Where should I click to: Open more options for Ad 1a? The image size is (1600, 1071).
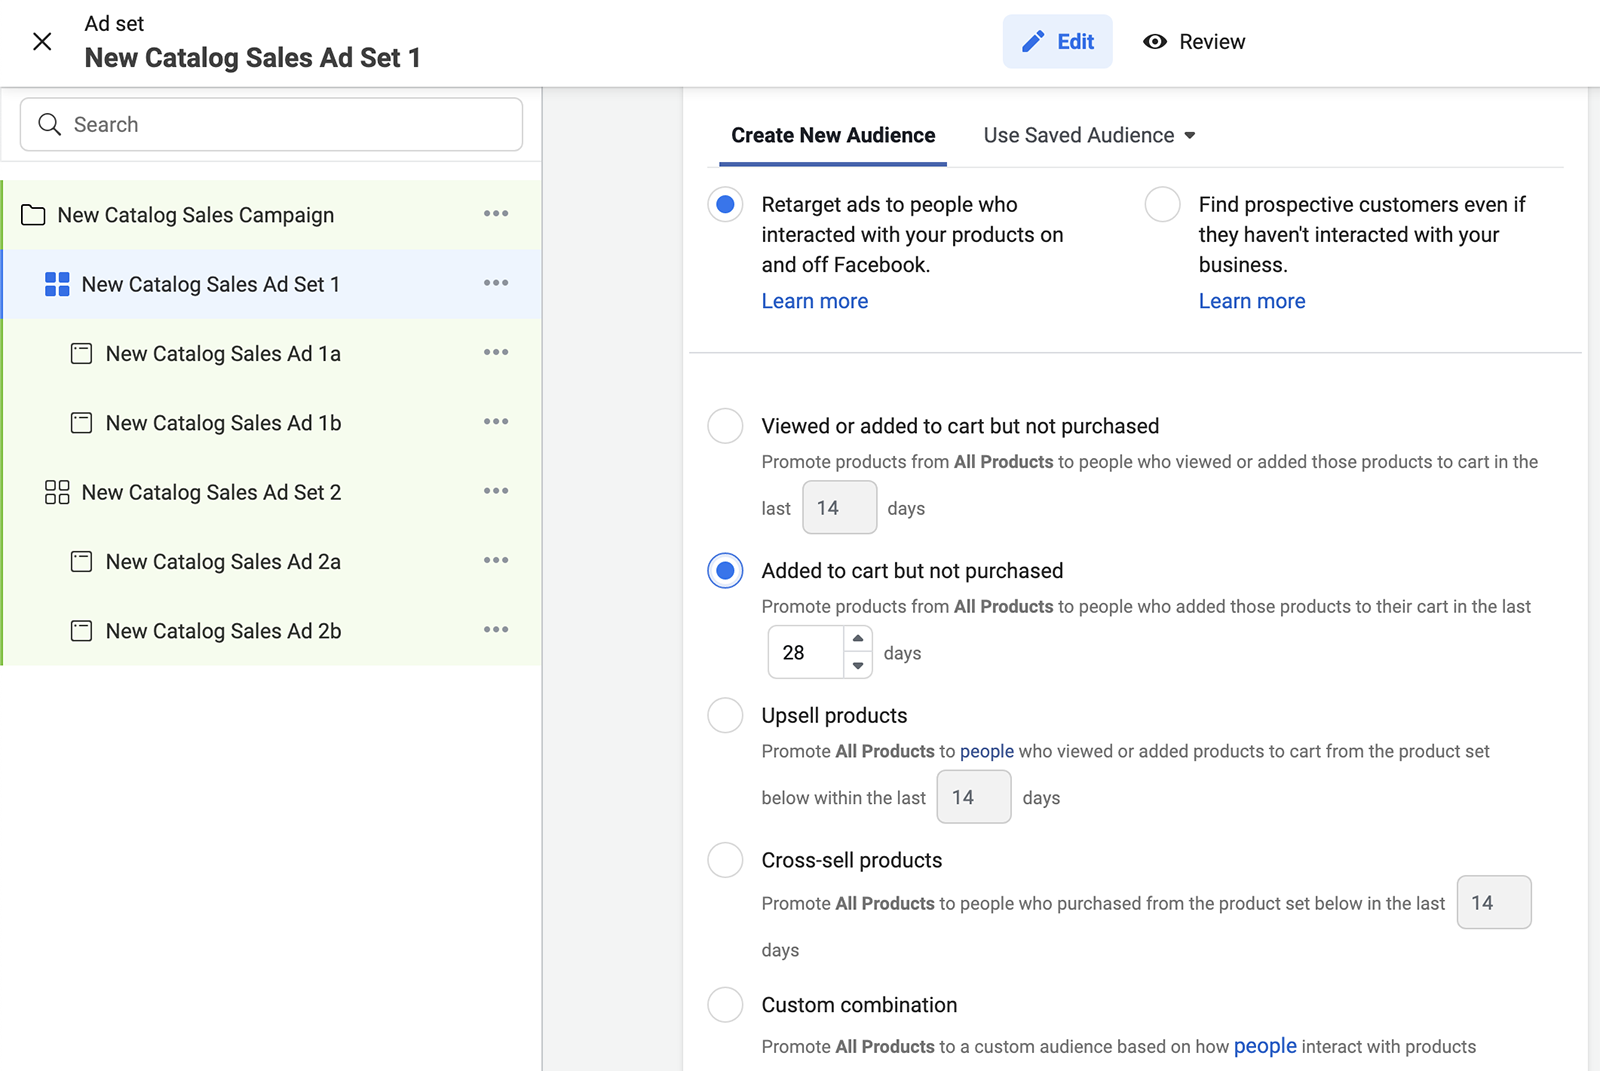tap(496, 352)
